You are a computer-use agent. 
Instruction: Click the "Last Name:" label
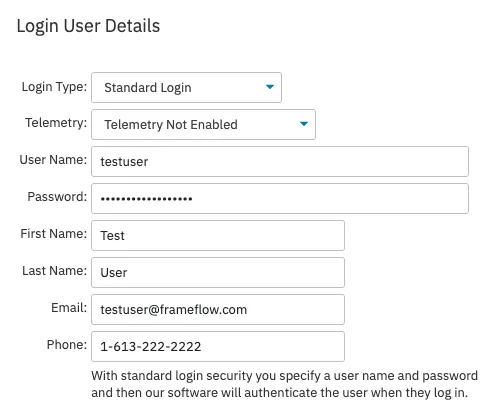pyautogui.click(x=55, y=271)
